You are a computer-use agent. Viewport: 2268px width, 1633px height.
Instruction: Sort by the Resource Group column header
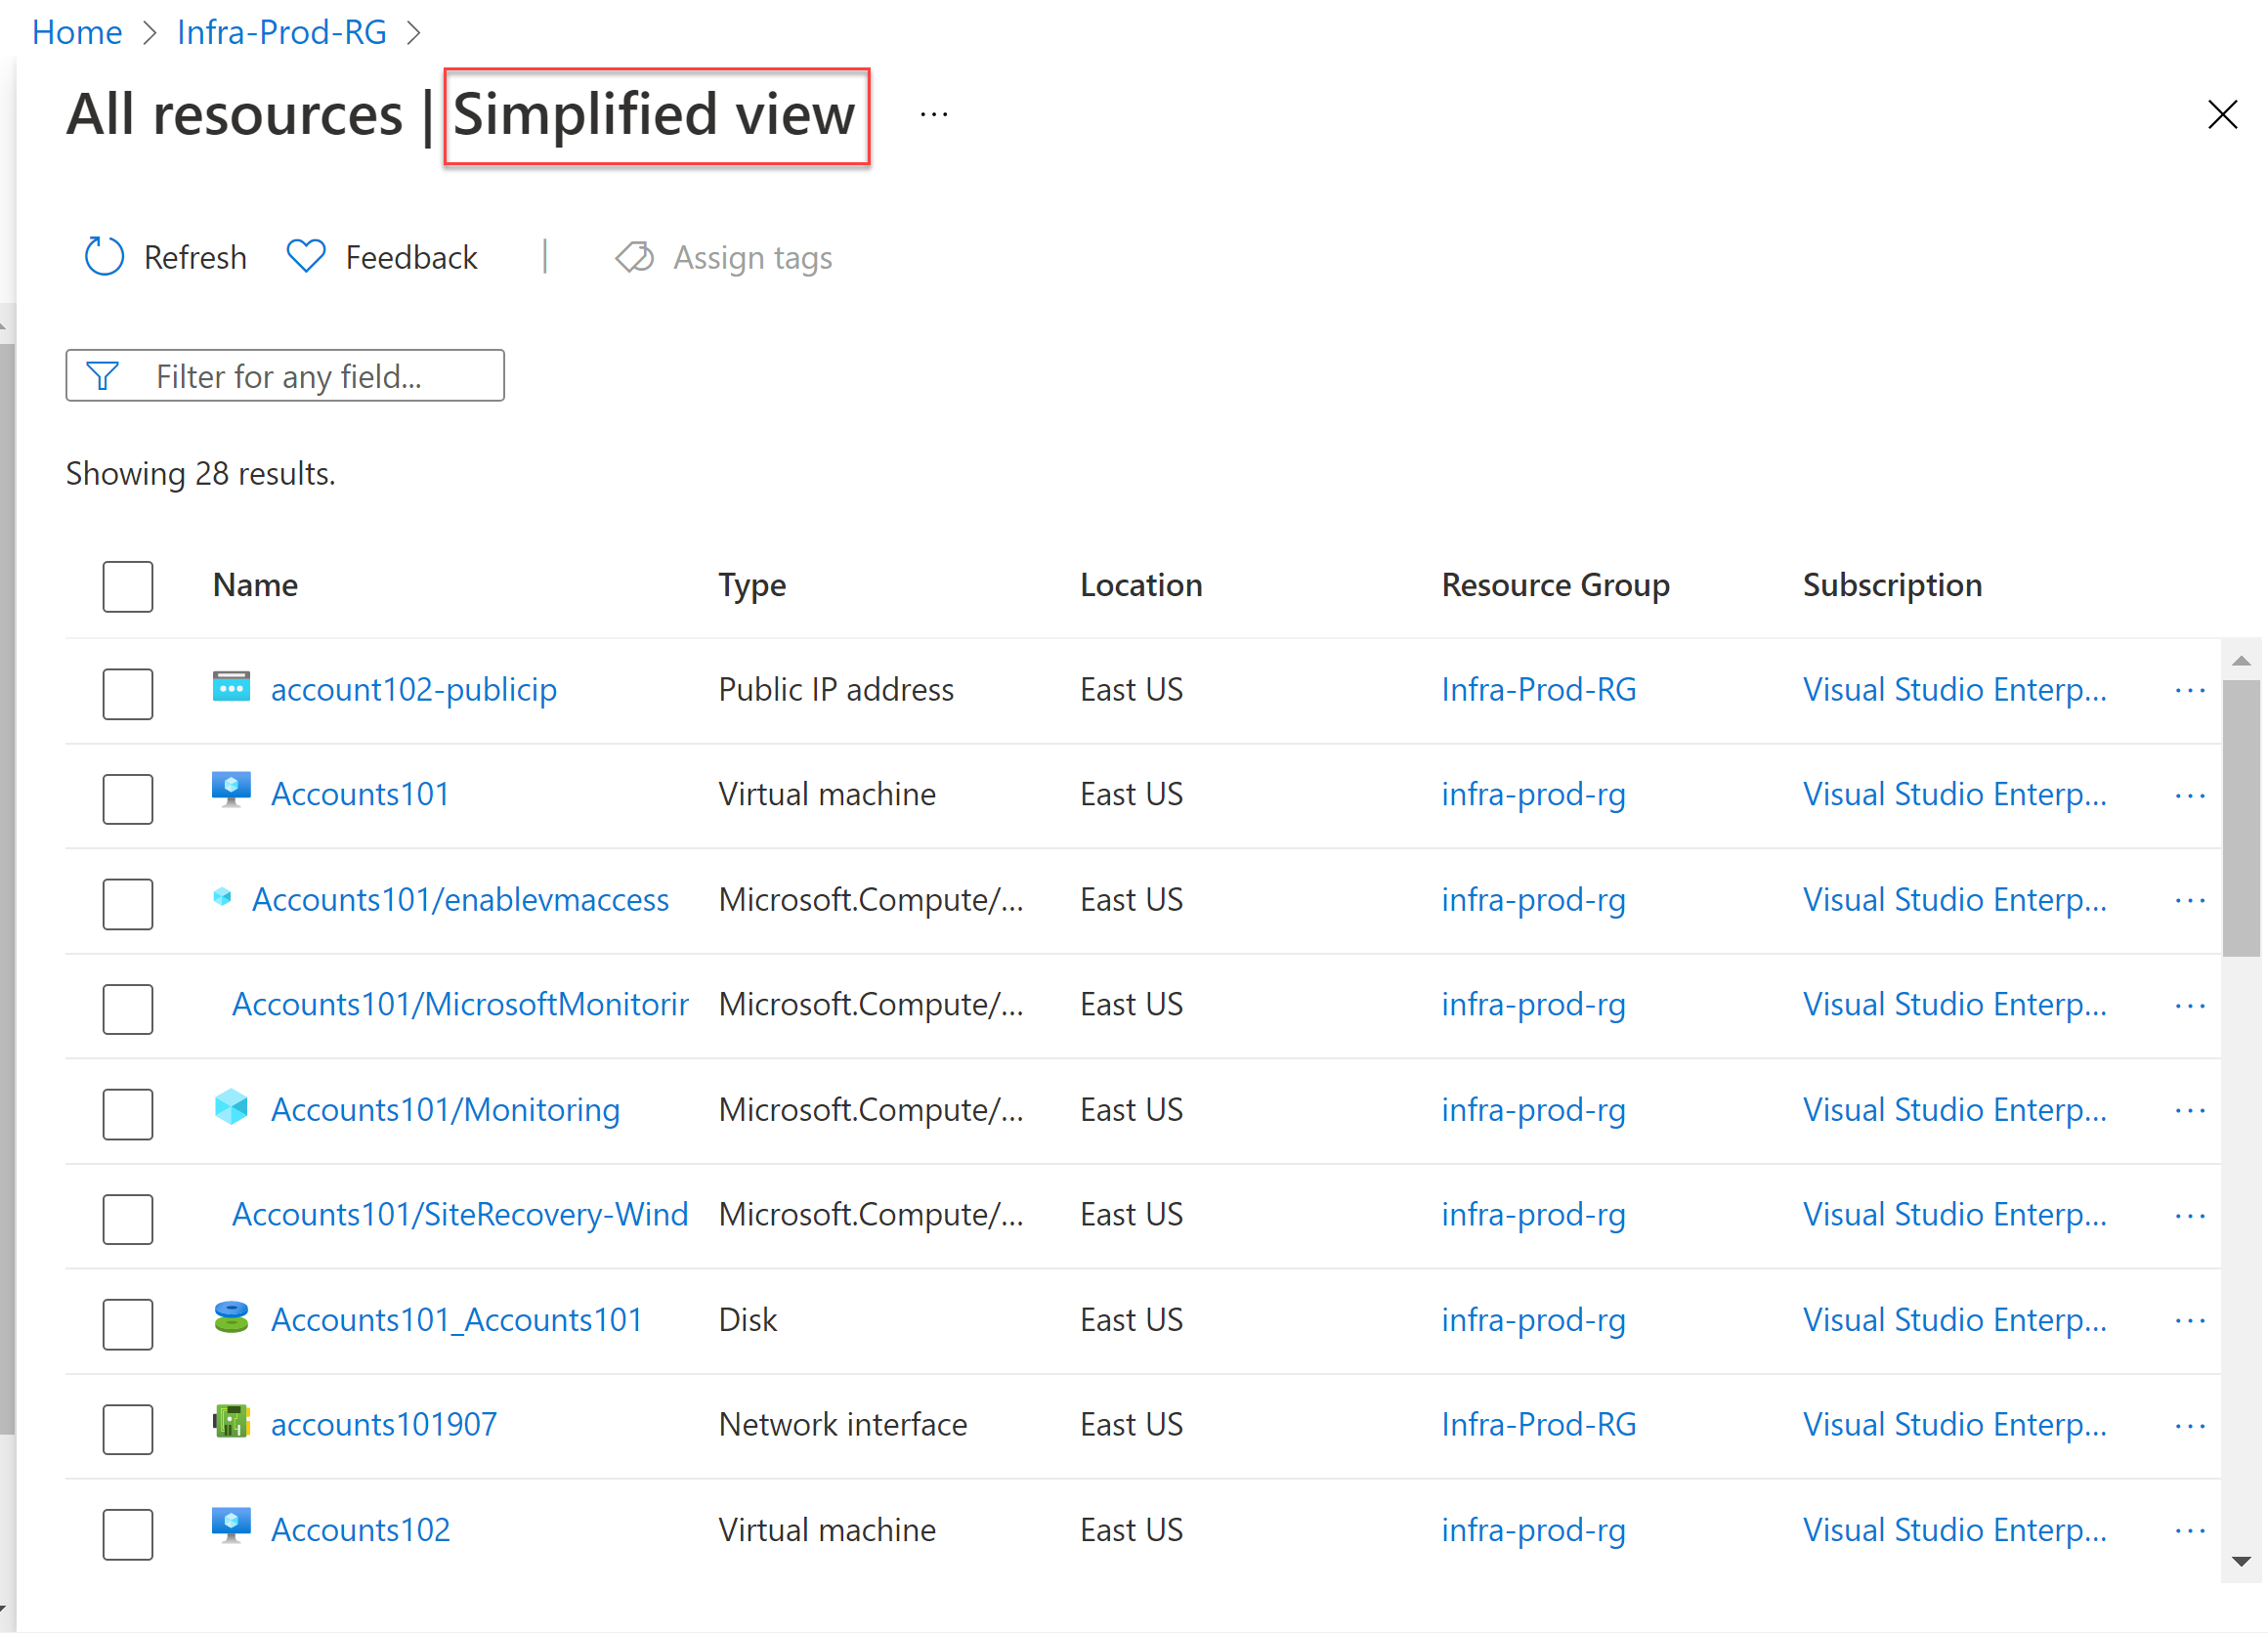[1555, 584]
